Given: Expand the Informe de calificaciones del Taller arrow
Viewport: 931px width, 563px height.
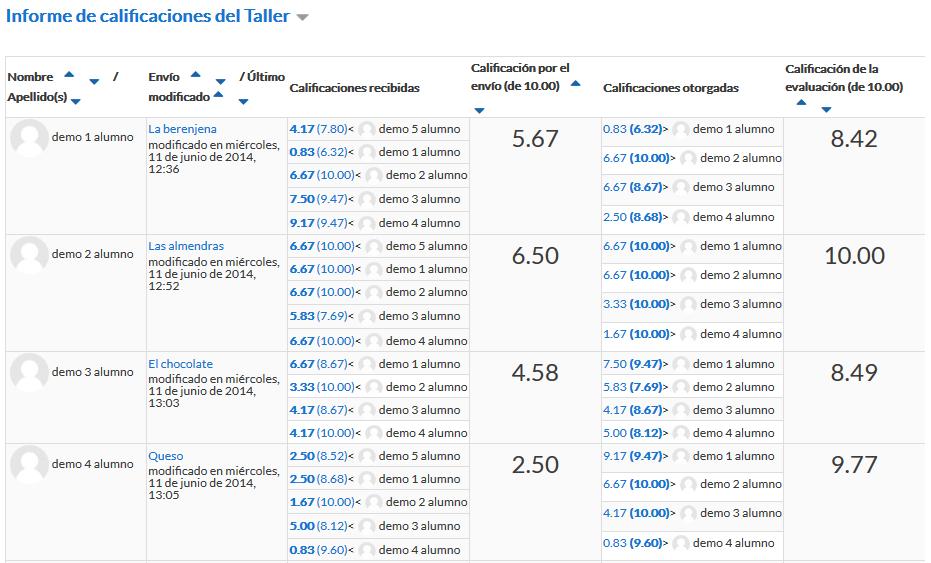Looking at the screenshot, I should [302, 17].
